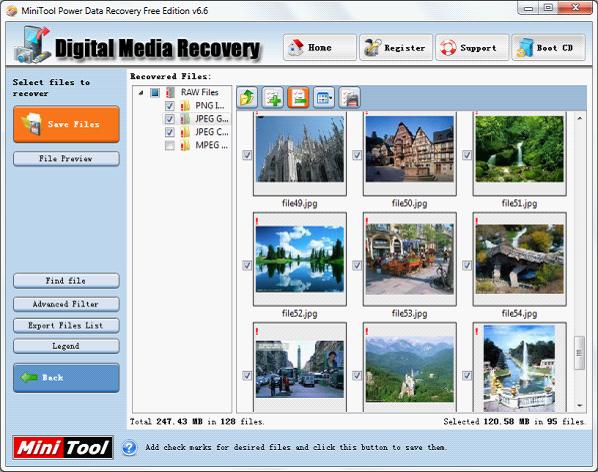The width and height of the screenshot is (598, 472).
Task: Click Export Files List button
Action: pos(66,325)
